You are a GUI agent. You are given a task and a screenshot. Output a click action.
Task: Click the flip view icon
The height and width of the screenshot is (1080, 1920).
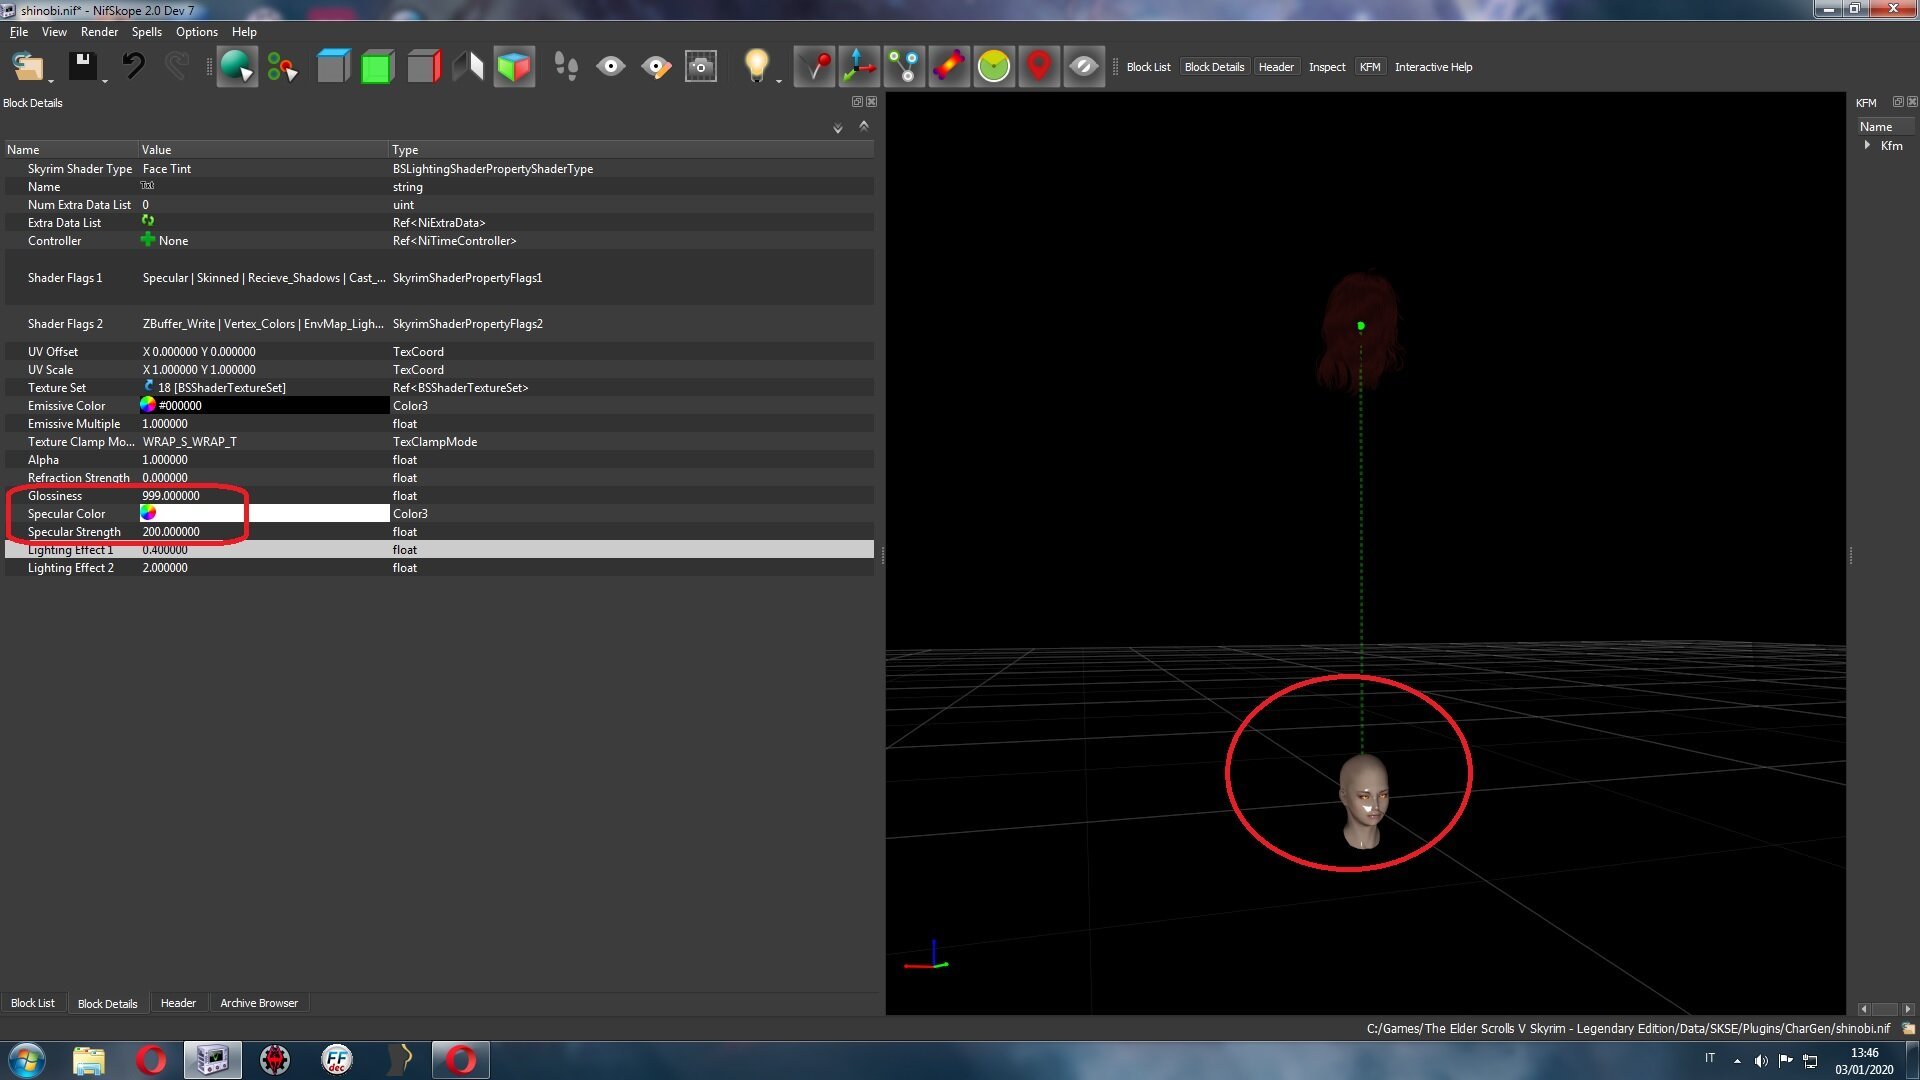468,67
